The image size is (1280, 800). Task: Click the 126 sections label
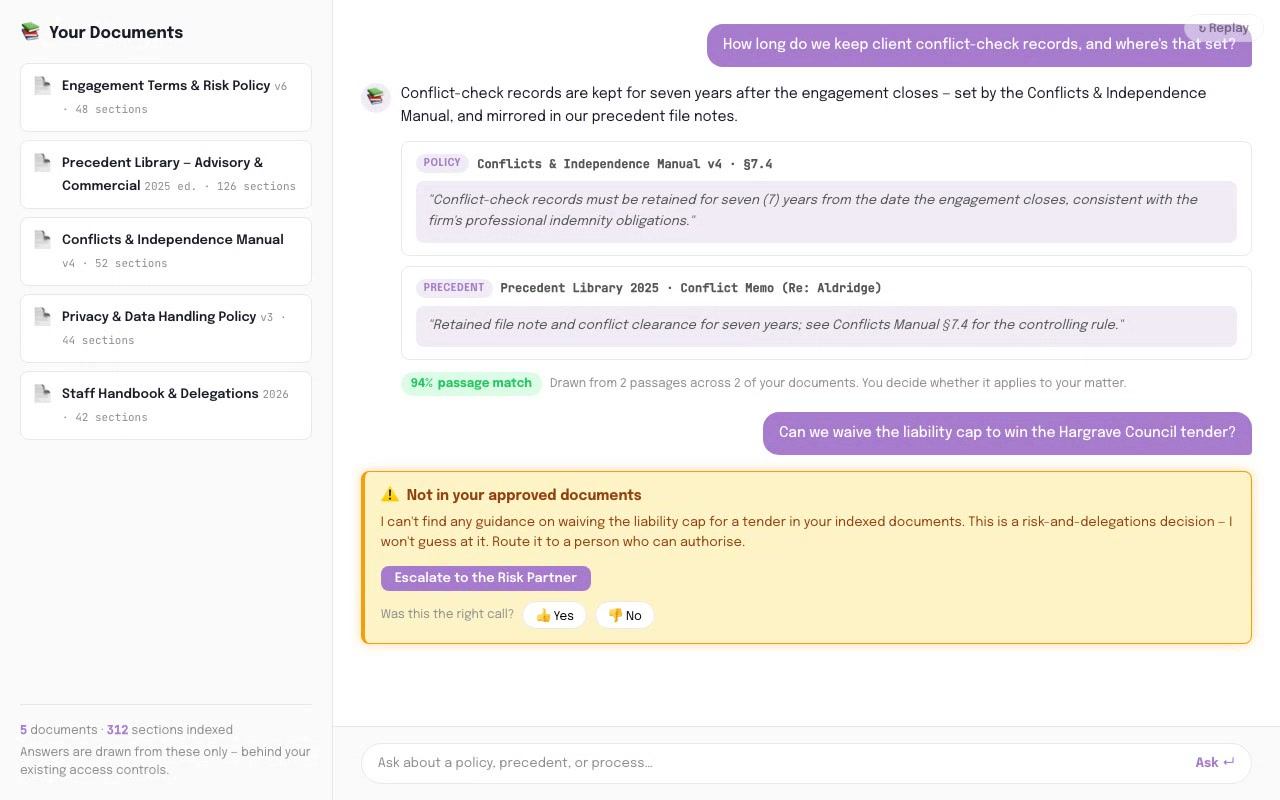tap(256, 186)
